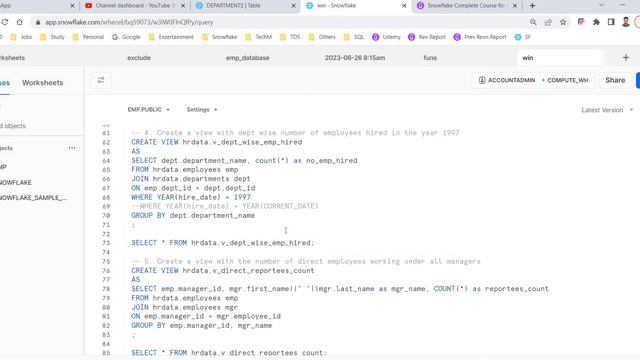
Task: Open the Google bookmark
Action: point(126,37)
